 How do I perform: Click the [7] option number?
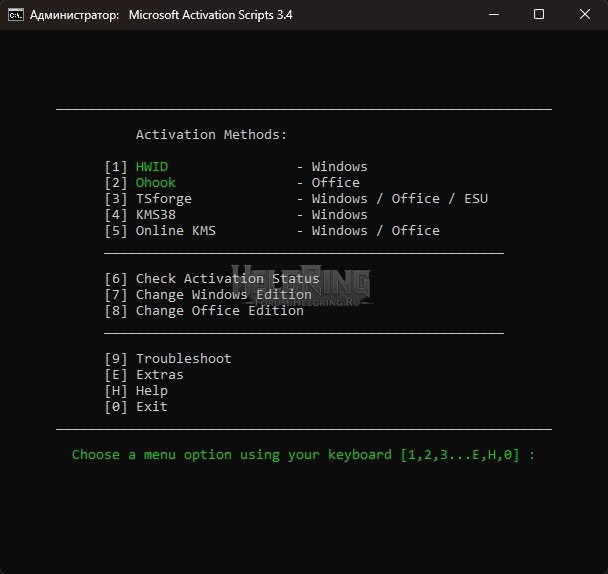click(116, 295)
